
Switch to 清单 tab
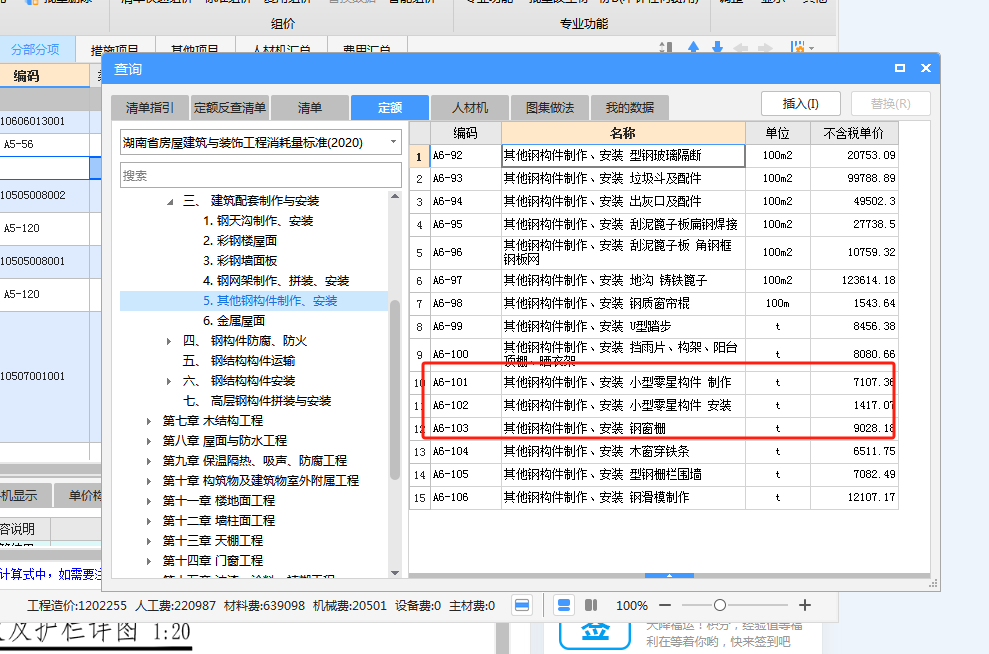[310, 108]
